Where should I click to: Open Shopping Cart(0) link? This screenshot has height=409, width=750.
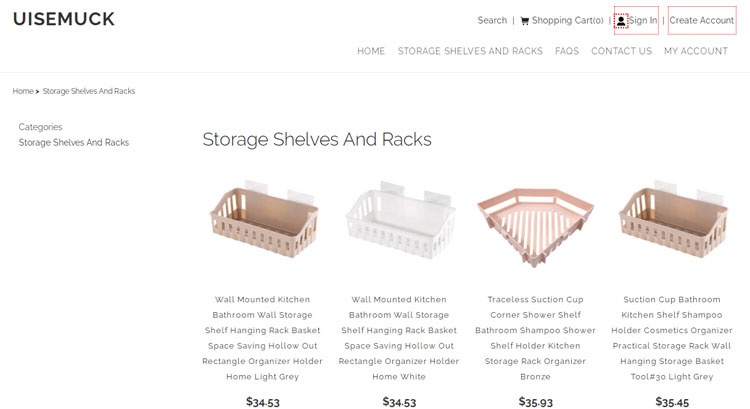(567, 21)
